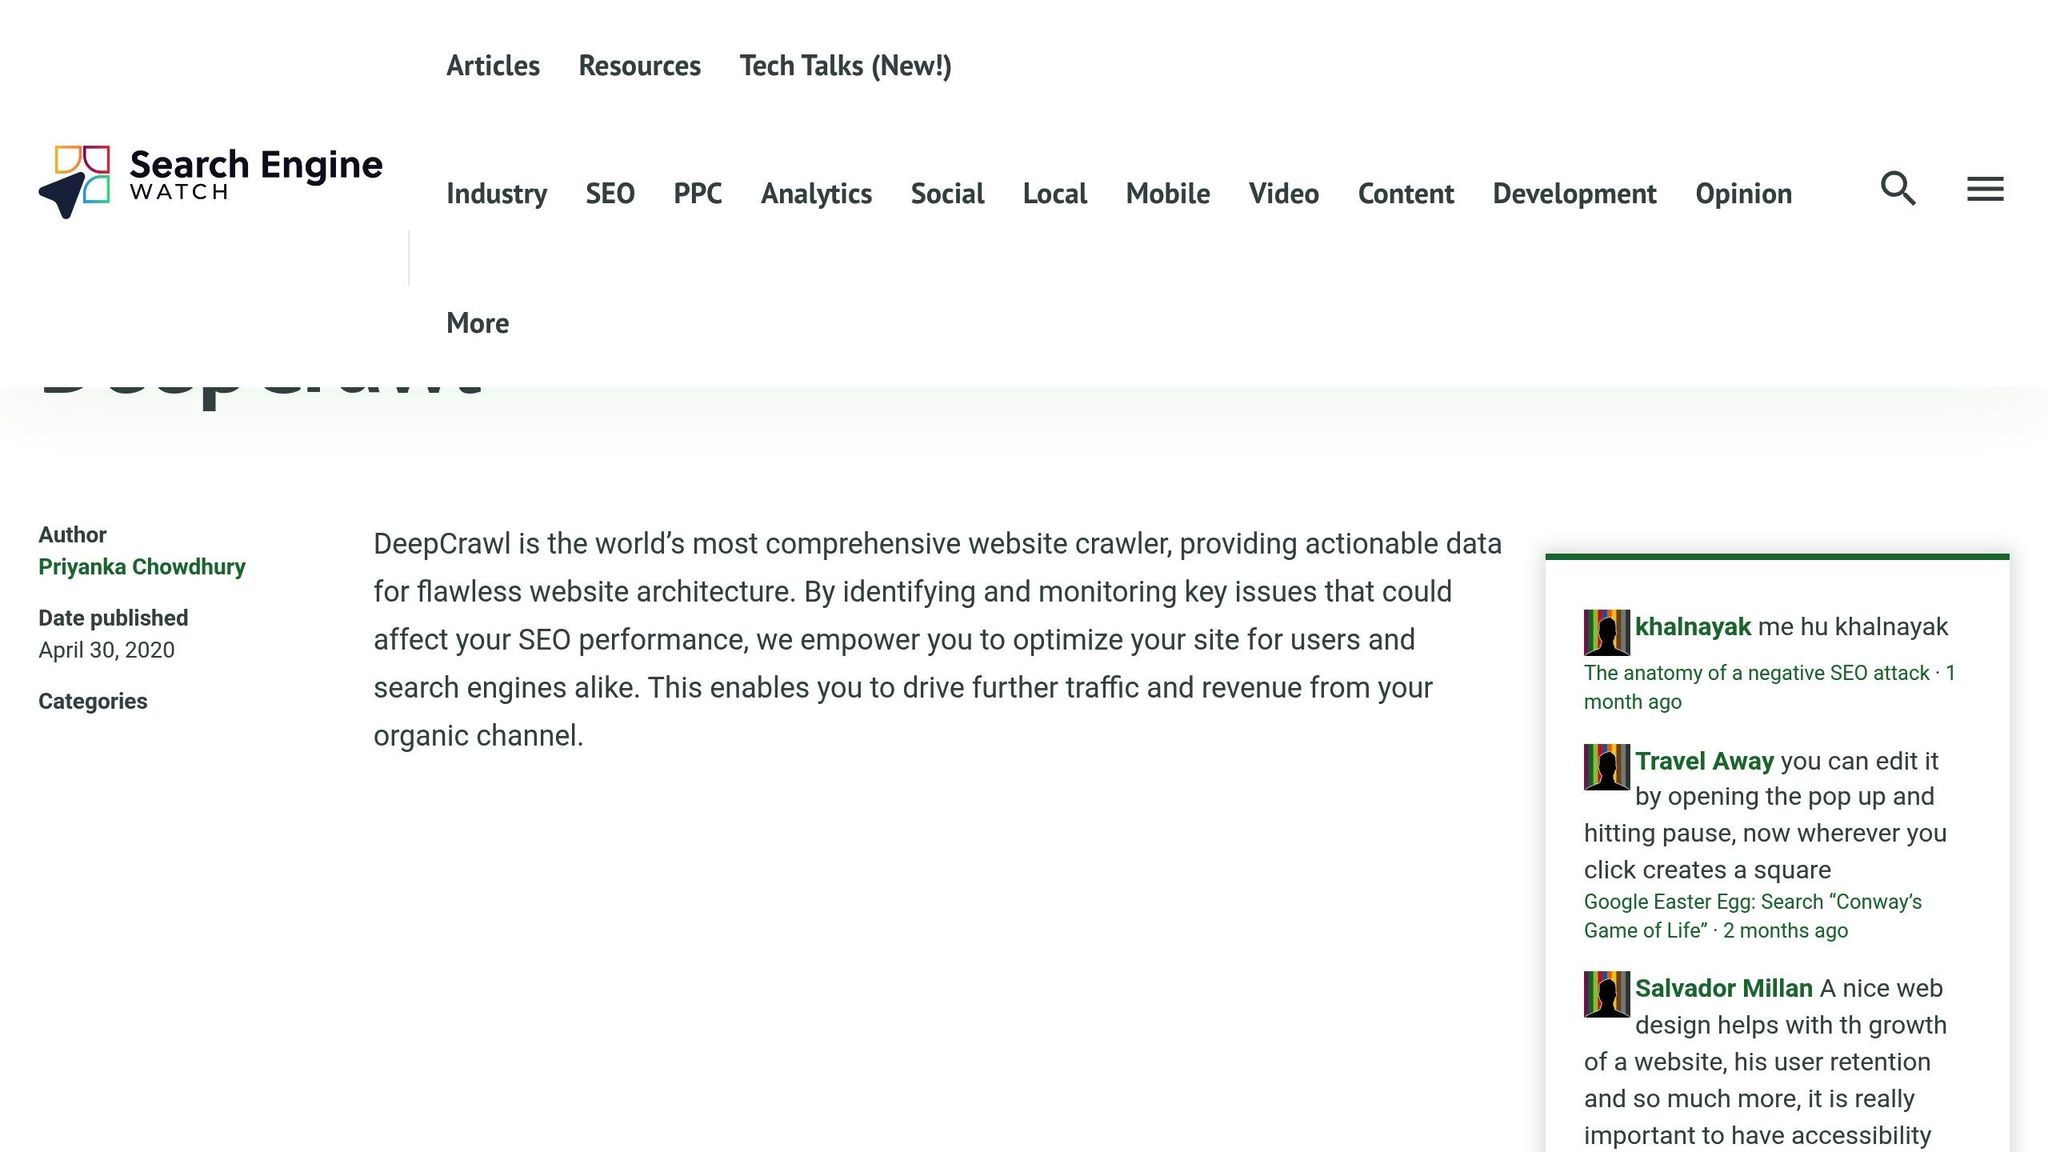The width and height of the screenshot is (2048, 1152).
Task: Select the Social nav item
Action: click(948, 194)
